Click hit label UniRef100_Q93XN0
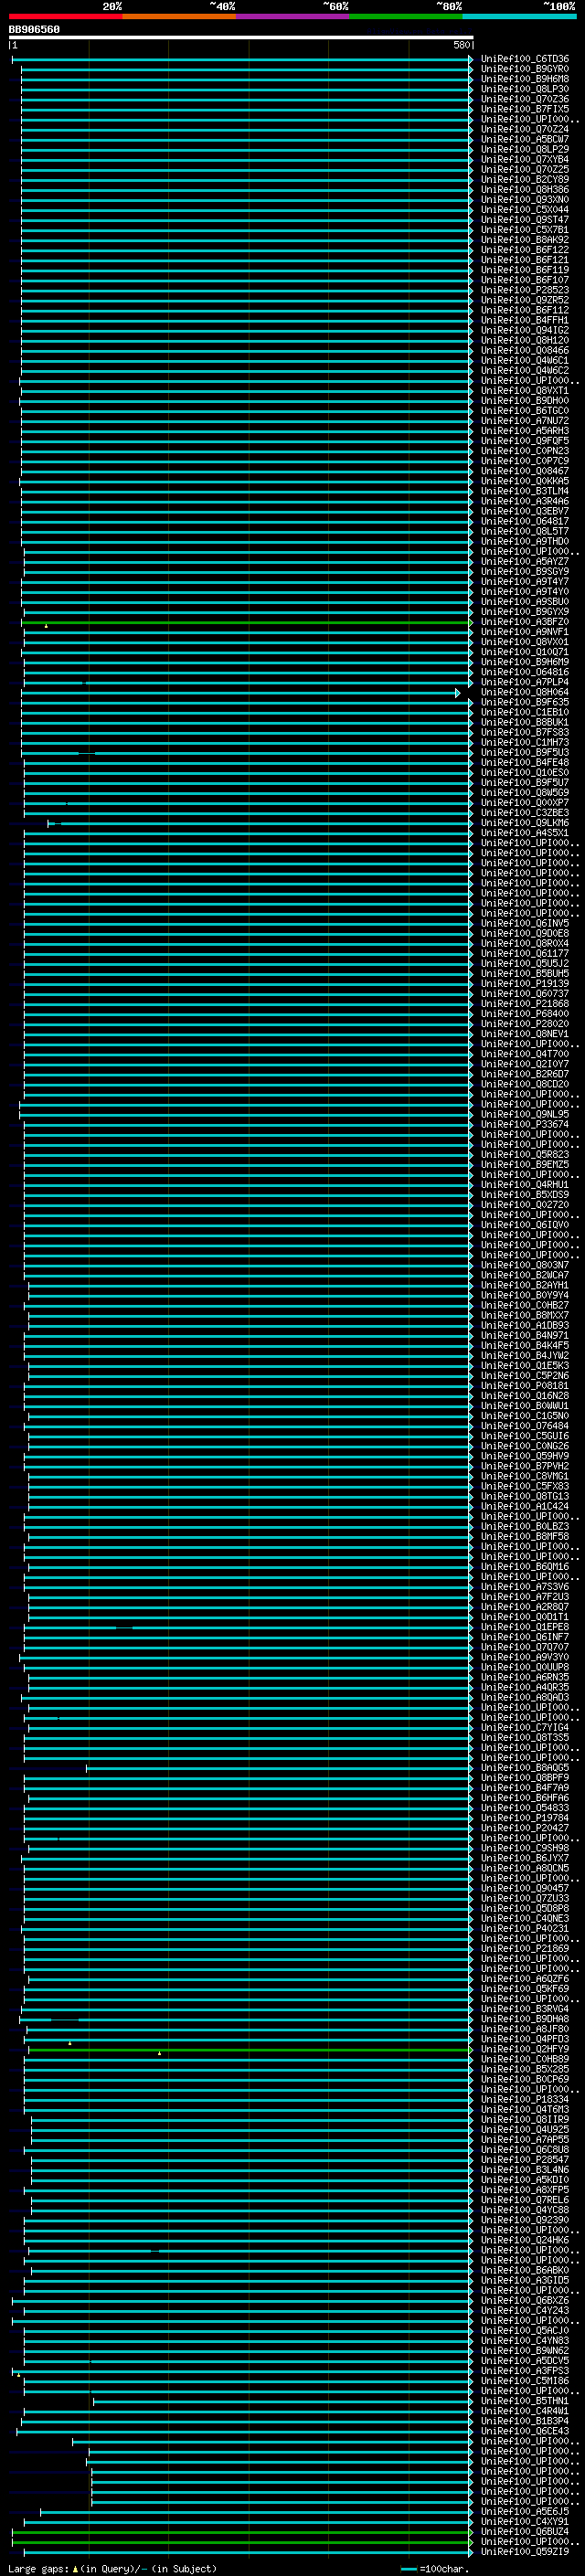The height and width of the screenshot is (2576, 585). click(524, 200)
